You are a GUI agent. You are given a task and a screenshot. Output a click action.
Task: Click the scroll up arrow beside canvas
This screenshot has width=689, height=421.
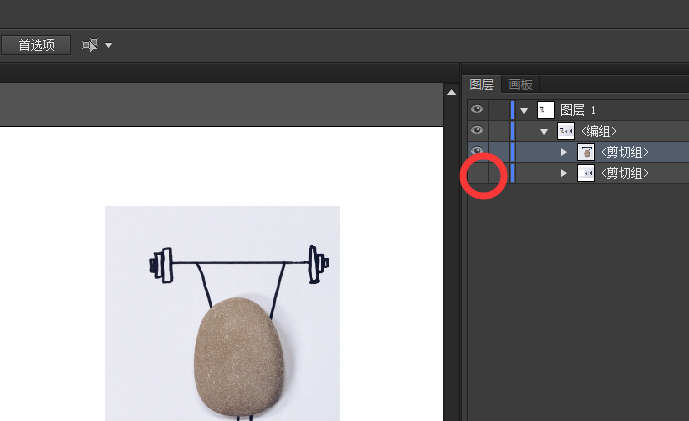tap(450, 92)
